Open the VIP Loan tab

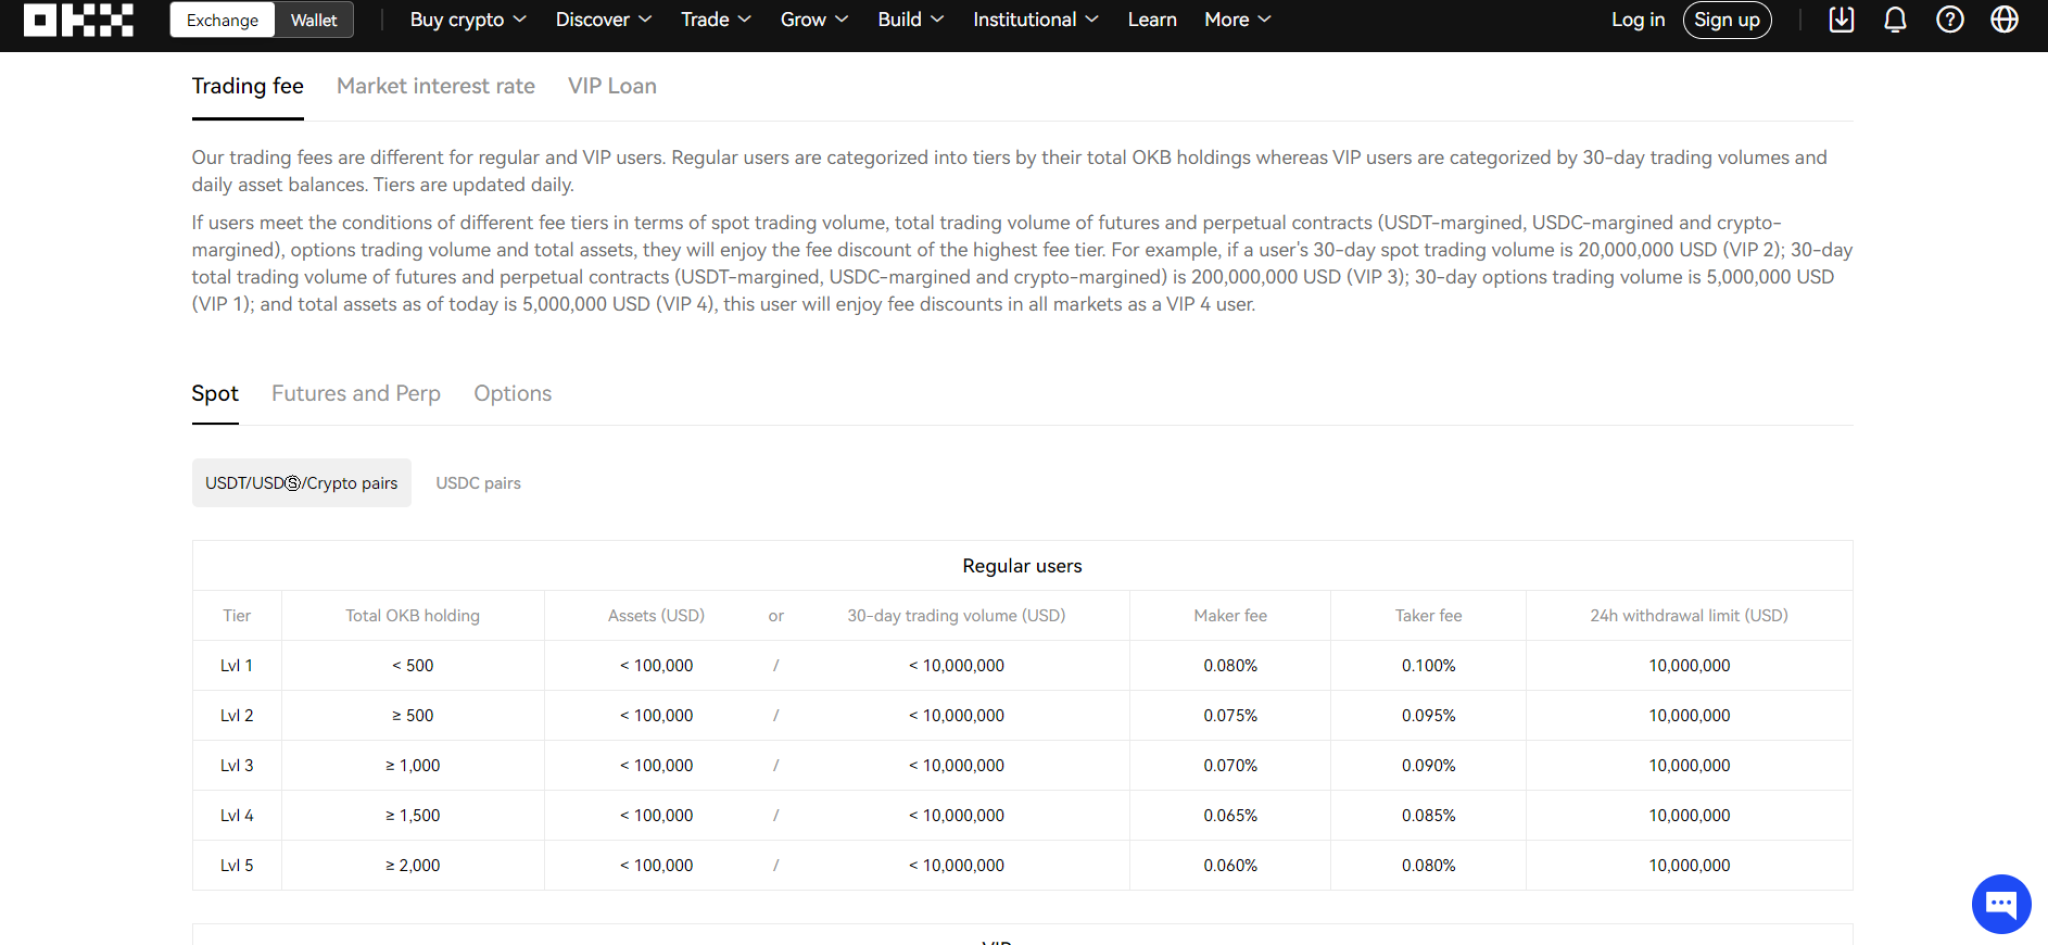point(612,86)
